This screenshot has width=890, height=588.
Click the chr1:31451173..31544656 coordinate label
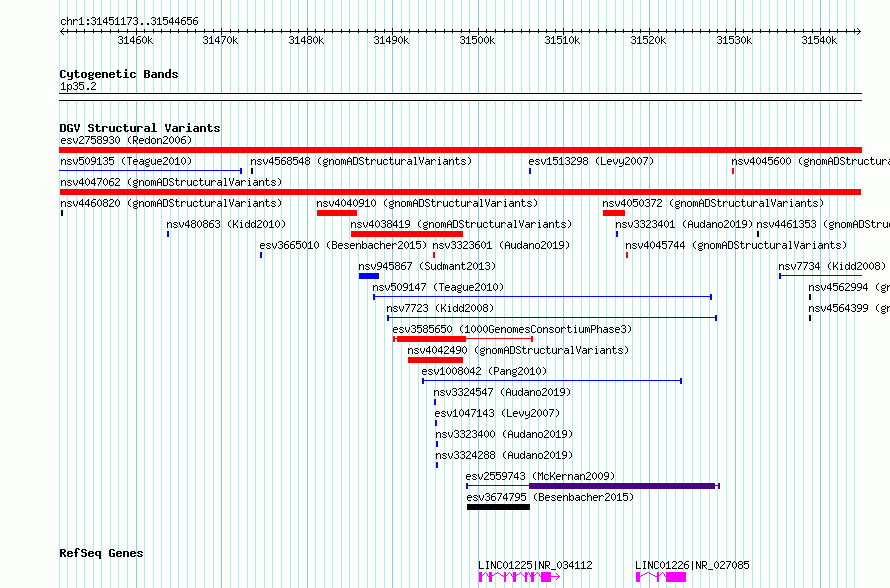click(x=129, y=21)
